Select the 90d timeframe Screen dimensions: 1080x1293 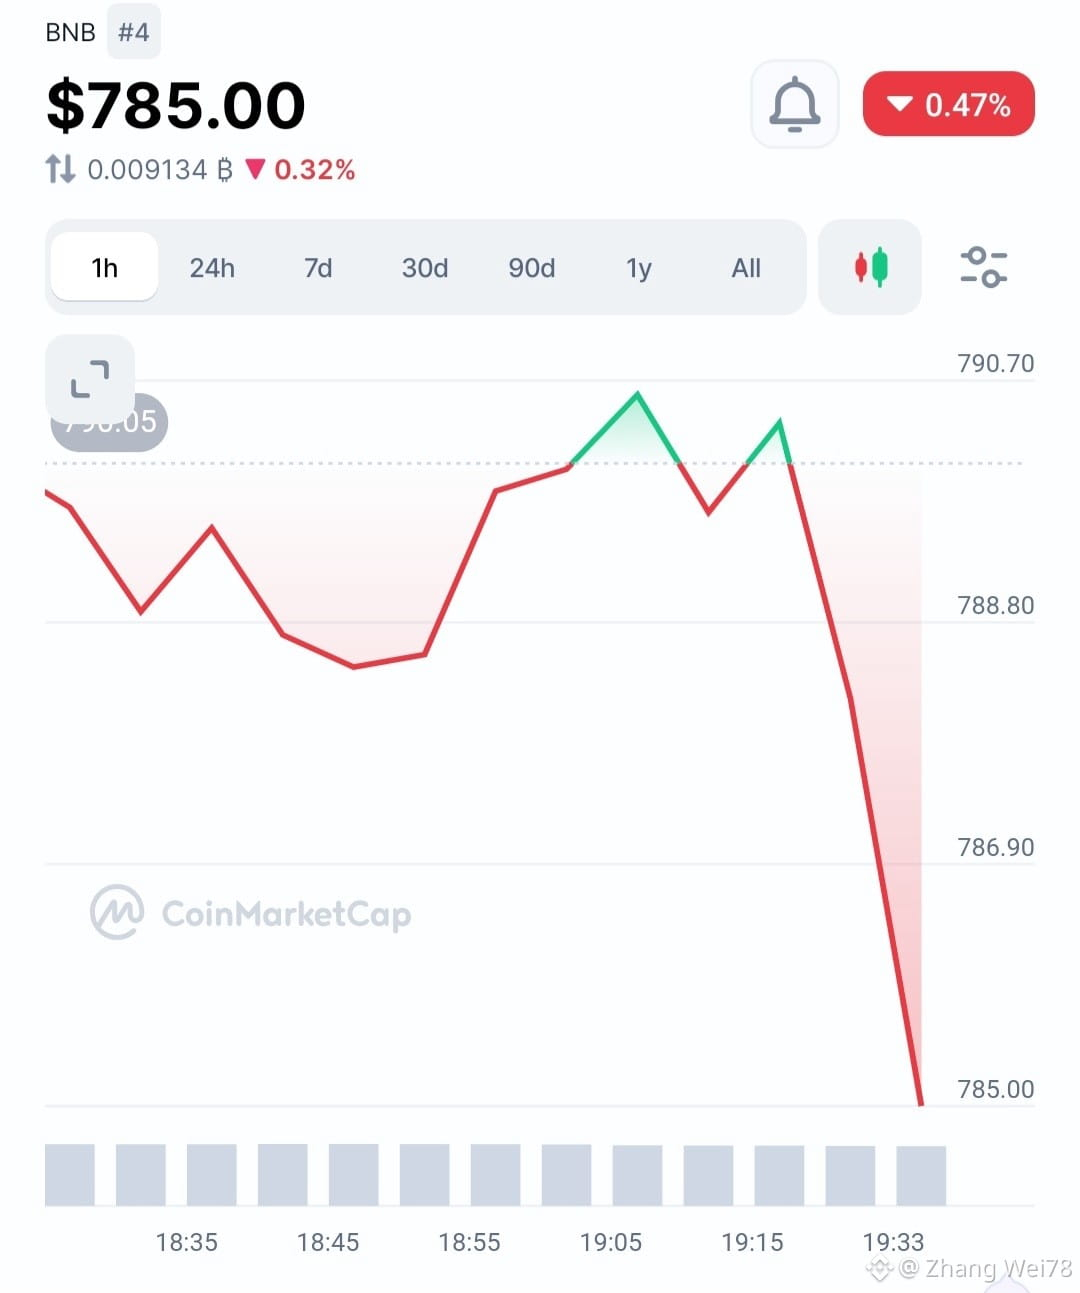point(532,268)
